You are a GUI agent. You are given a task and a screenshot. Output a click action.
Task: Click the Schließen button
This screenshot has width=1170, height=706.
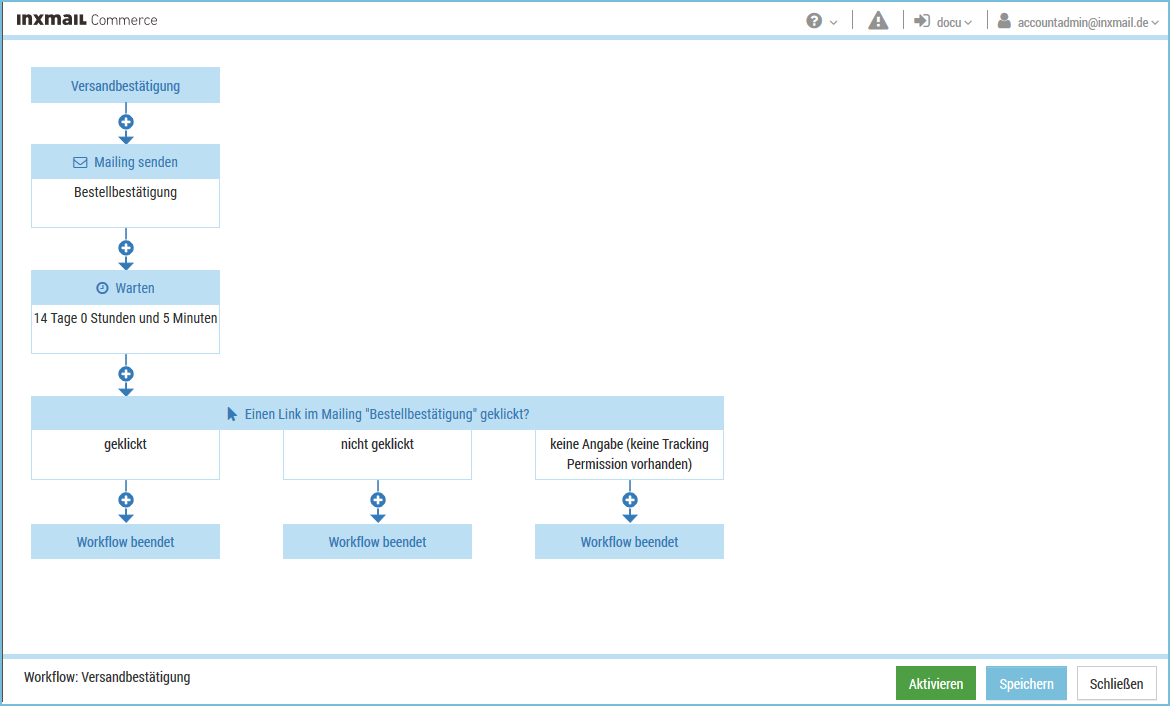[1116, 684]
